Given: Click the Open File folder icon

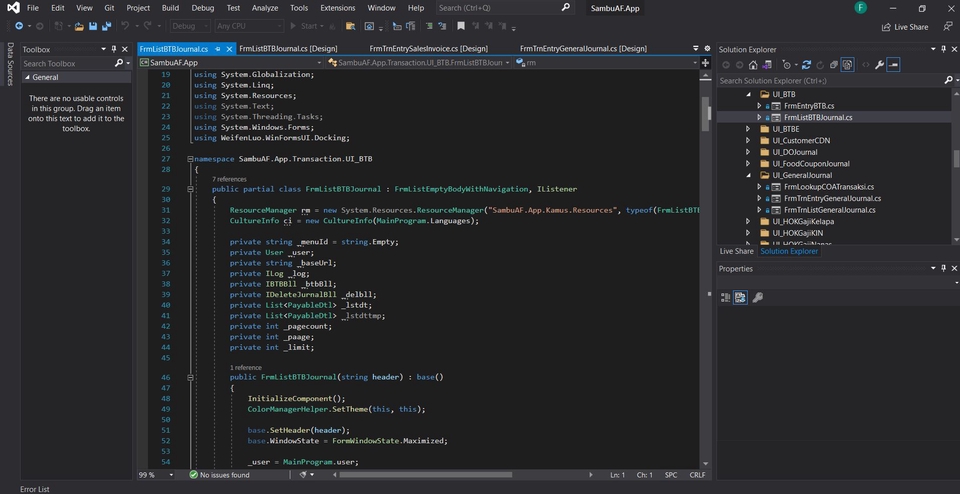Looking at the screenshot, I should pyautogui.click(x=79, y=26).
